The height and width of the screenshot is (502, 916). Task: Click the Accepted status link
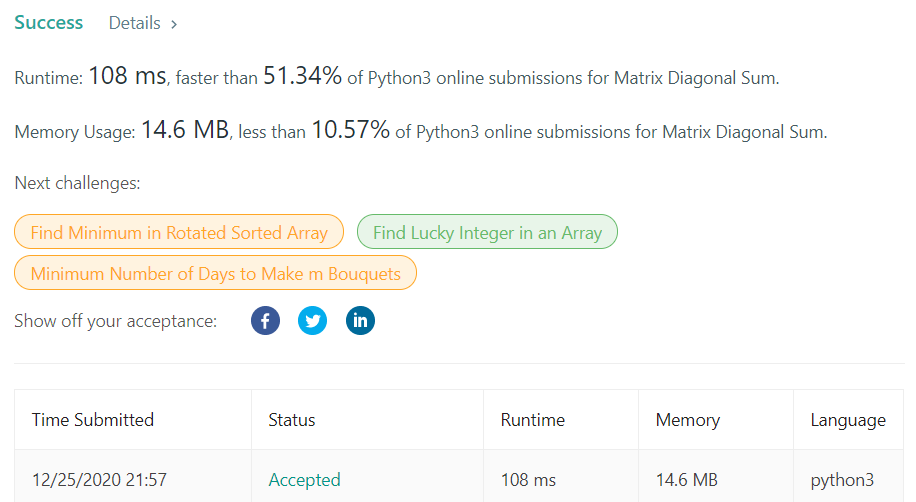click(x=304, y=480)
